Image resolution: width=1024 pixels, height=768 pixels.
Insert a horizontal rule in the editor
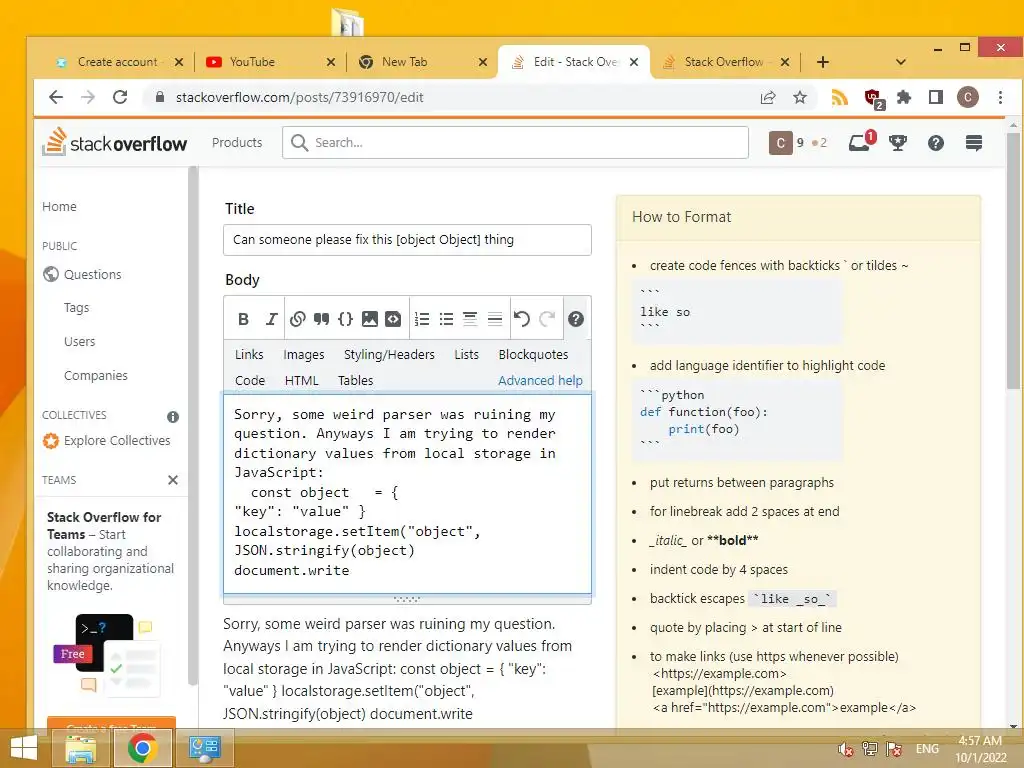pyautogui.click(x=495, y=319)
